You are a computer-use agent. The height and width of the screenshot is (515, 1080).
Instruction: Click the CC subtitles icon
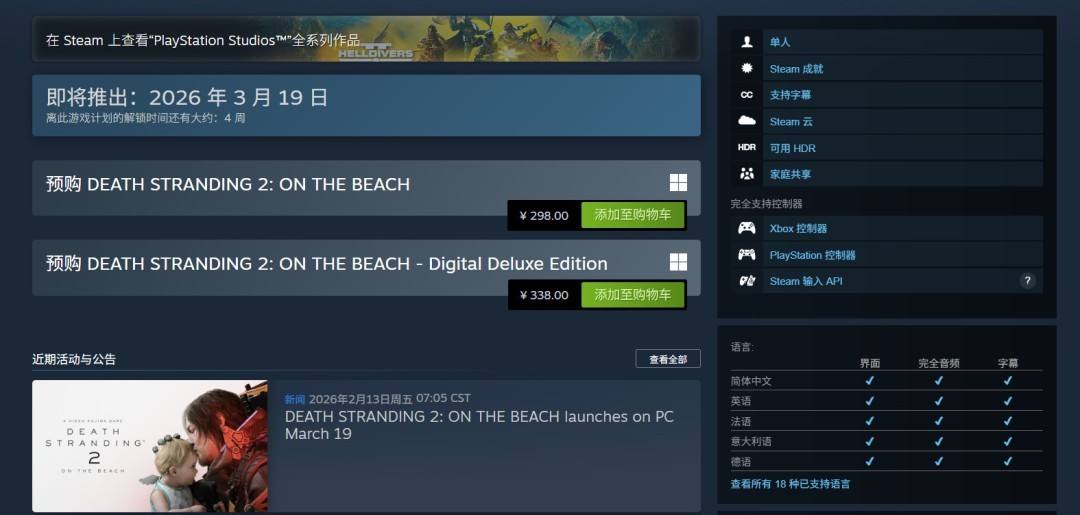point(747,95)
